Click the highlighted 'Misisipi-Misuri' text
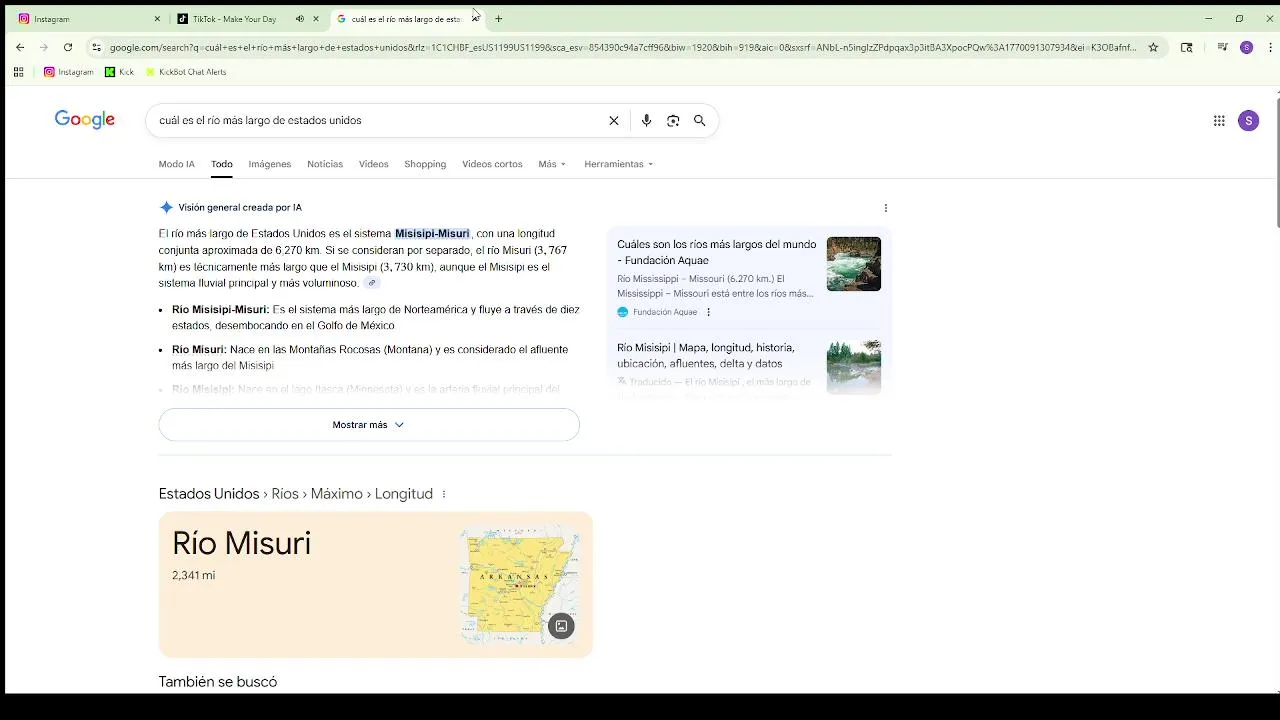 [x=432, y=234]
